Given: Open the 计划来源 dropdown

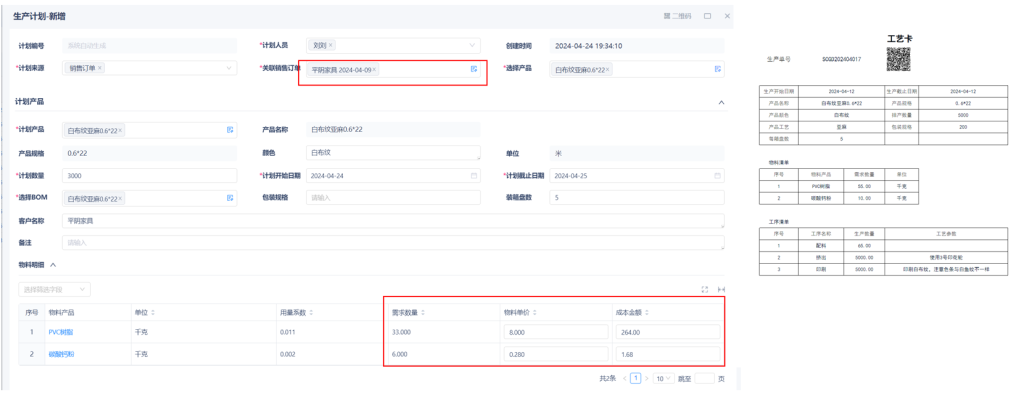Looking at the screenshot, I should (x=229, y=69).
